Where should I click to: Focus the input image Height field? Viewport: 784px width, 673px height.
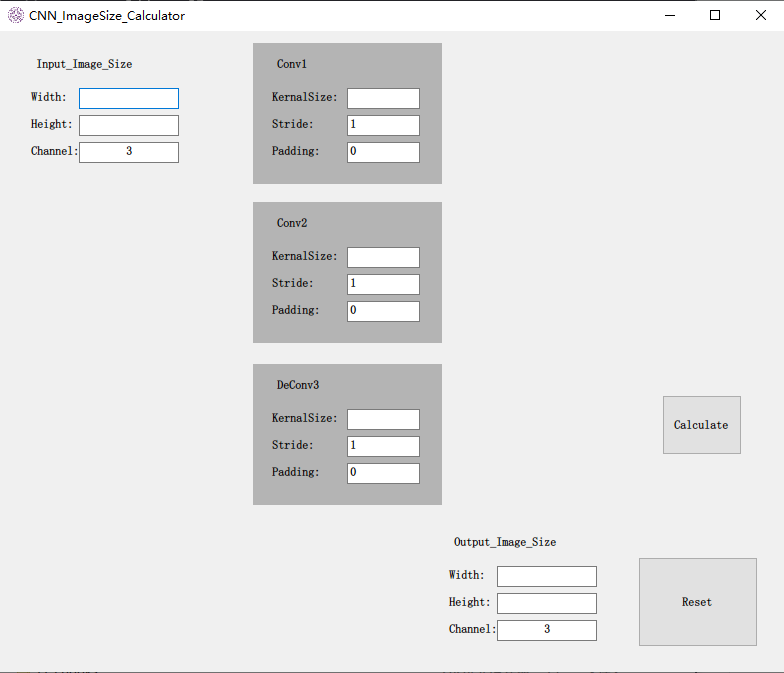pos(129,125)
